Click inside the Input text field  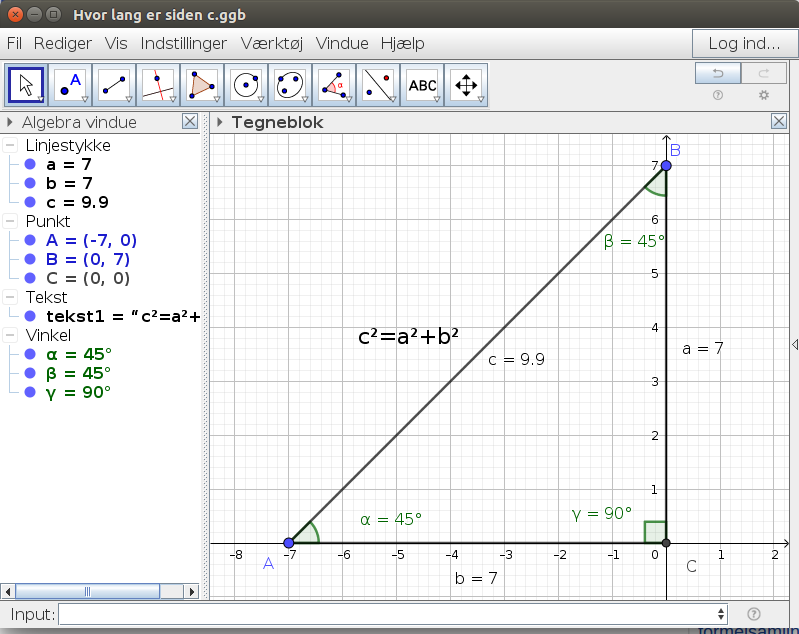(x=386, y=614)
